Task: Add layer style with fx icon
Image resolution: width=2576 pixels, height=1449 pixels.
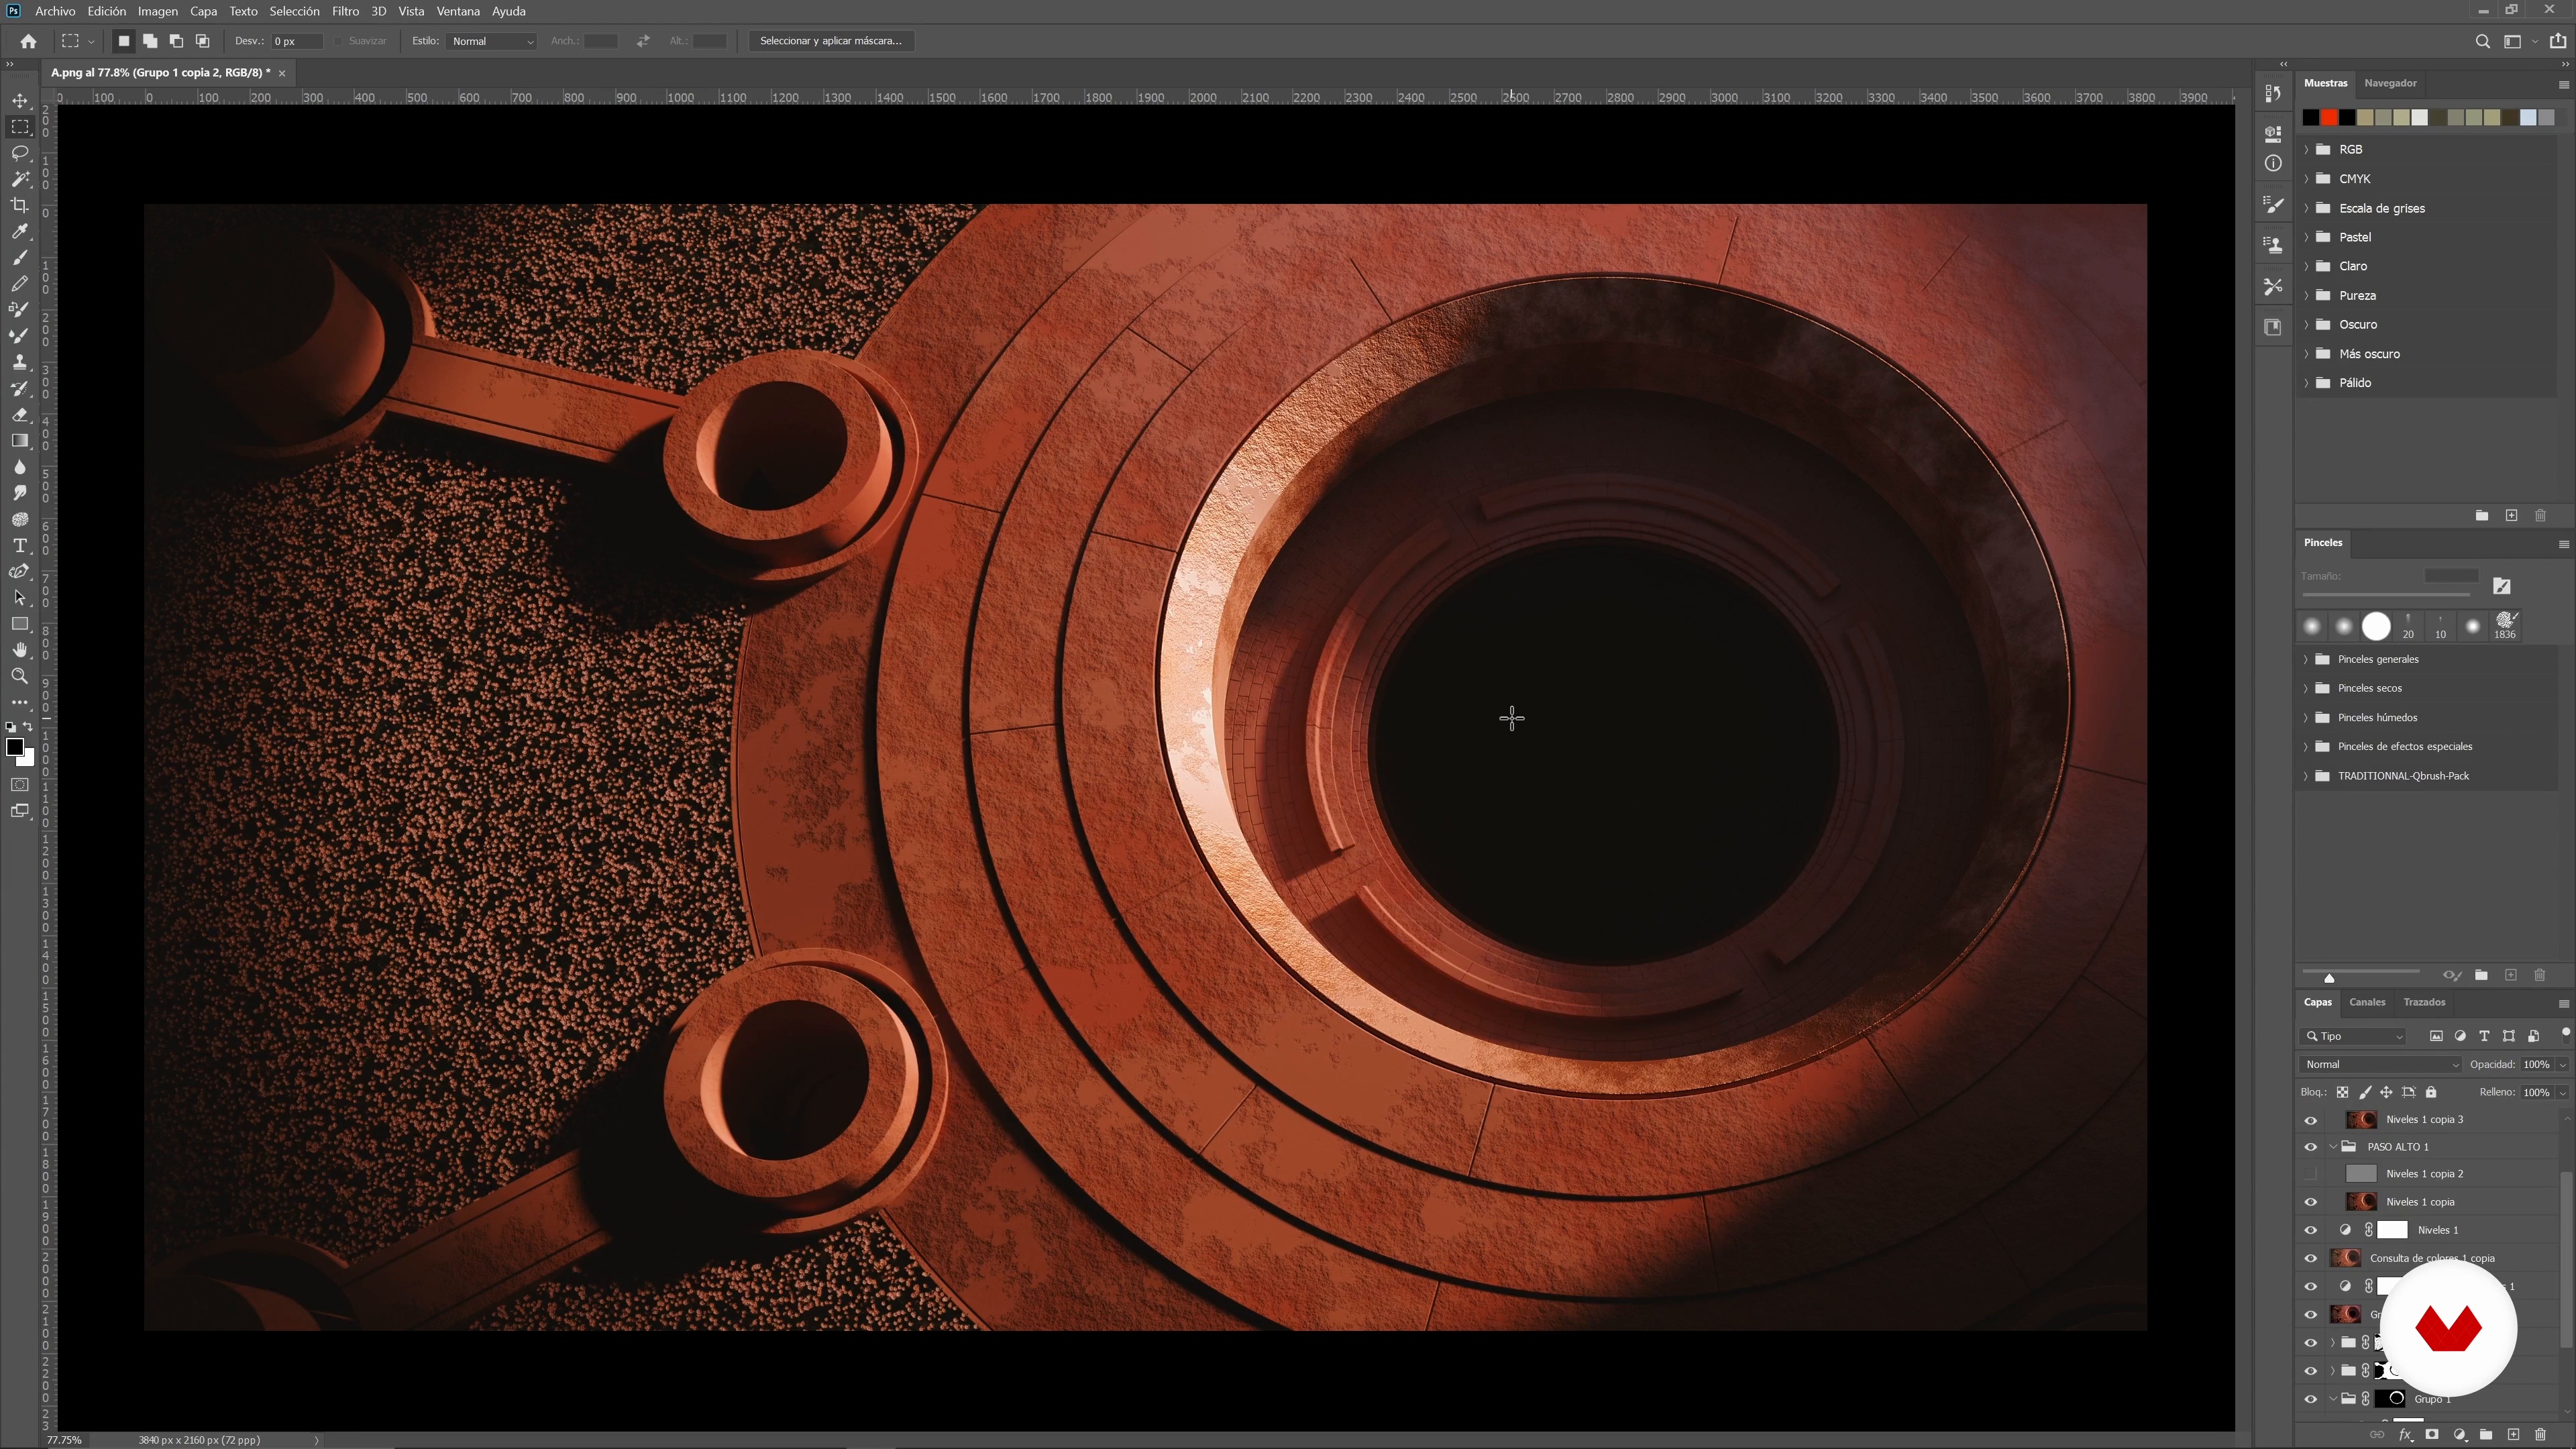Action: click(x=2406, y=1435)
